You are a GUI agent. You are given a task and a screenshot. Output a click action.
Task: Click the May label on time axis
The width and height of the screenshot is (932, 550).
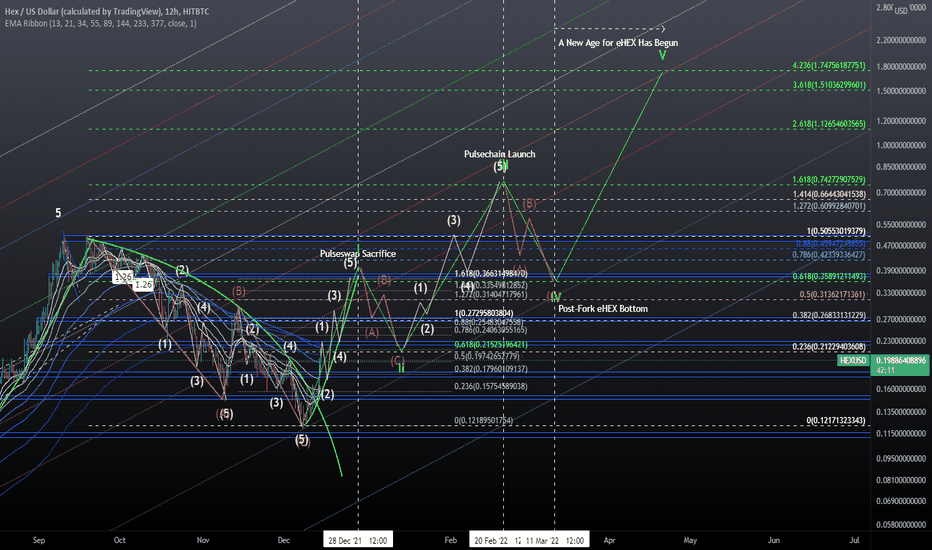tap(690, 540)
